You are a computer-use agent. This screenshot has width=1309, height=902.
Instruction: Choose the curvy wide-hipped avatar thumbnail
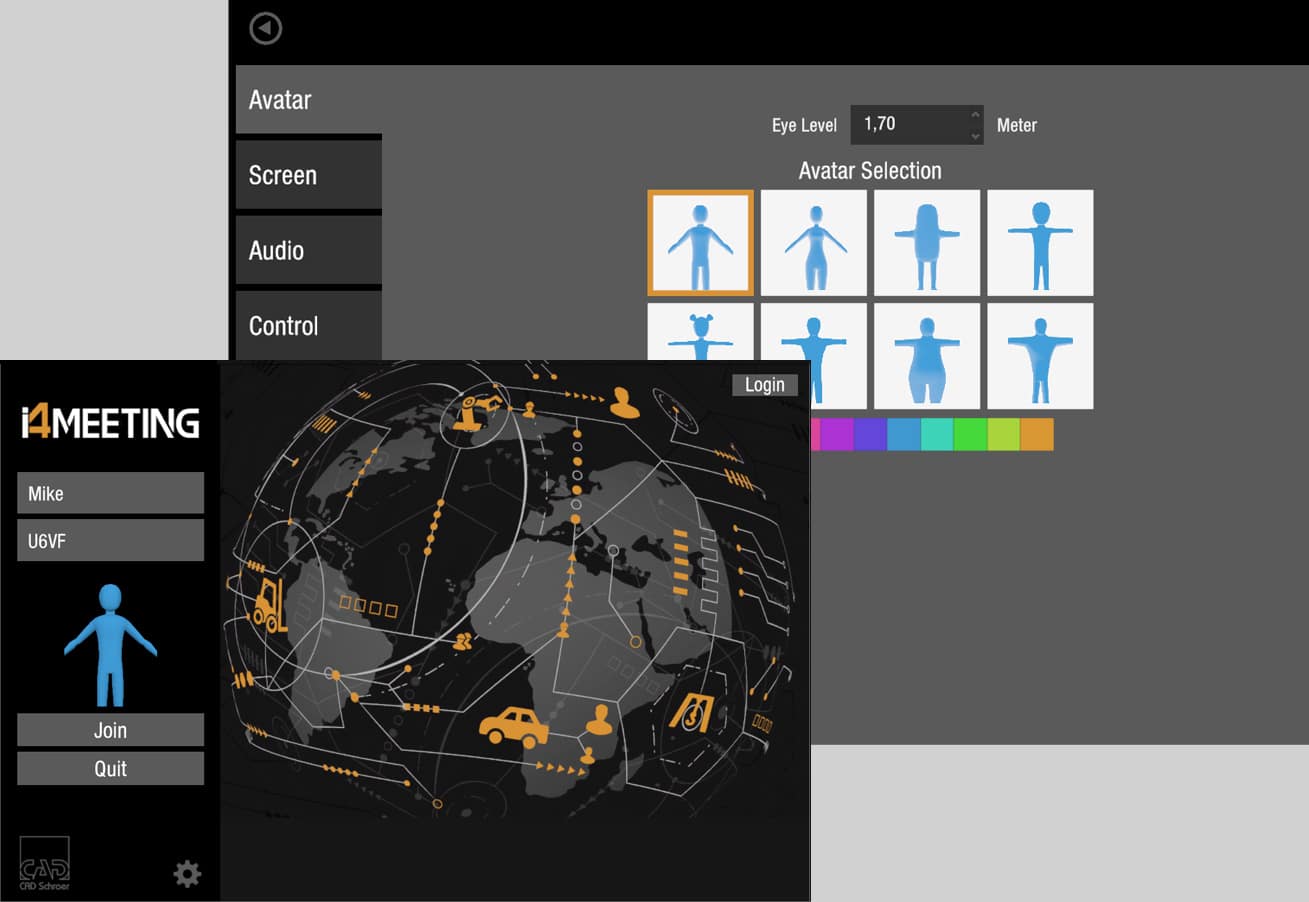tap(927, 356)
